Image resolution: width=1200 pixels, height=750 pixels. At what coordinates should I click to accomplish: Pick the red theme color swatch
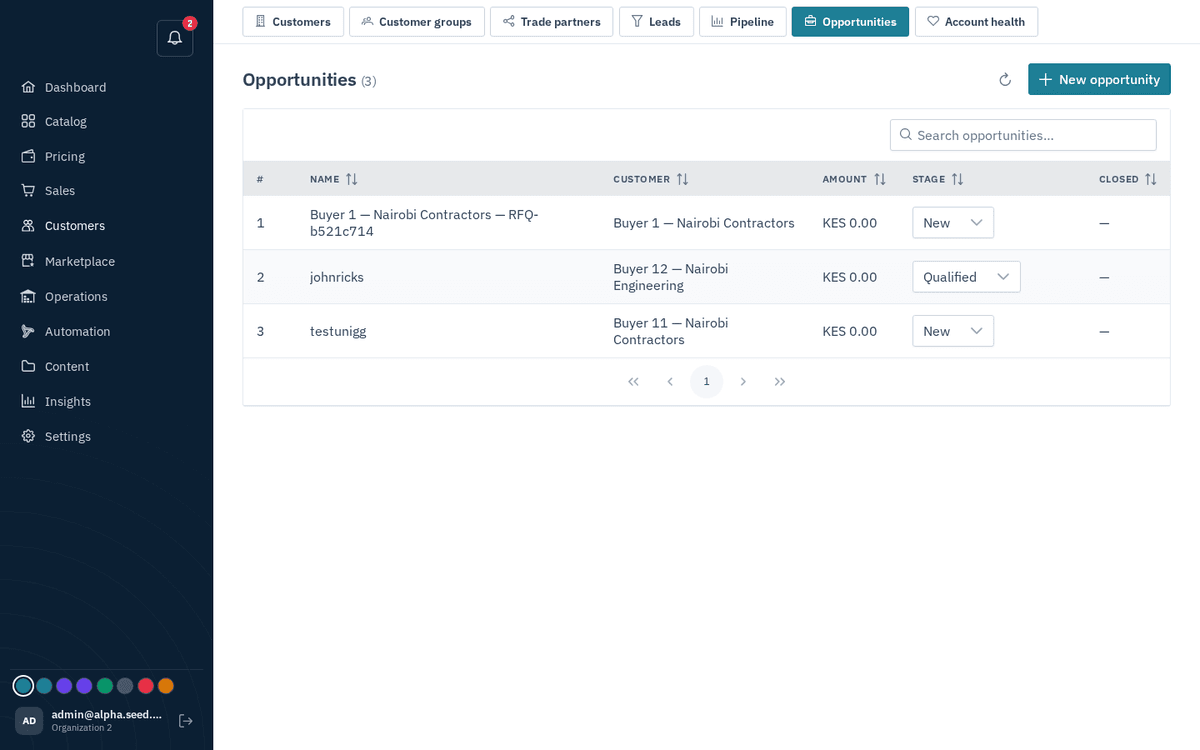pos(145,686)
